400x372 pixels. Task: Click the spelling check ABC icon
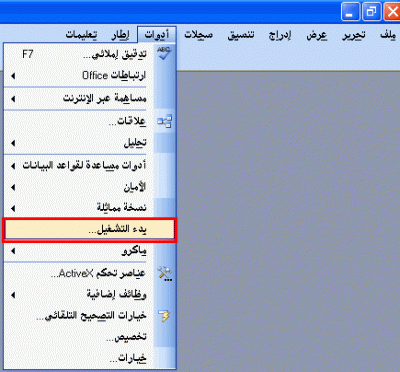(x=164, y=53)
